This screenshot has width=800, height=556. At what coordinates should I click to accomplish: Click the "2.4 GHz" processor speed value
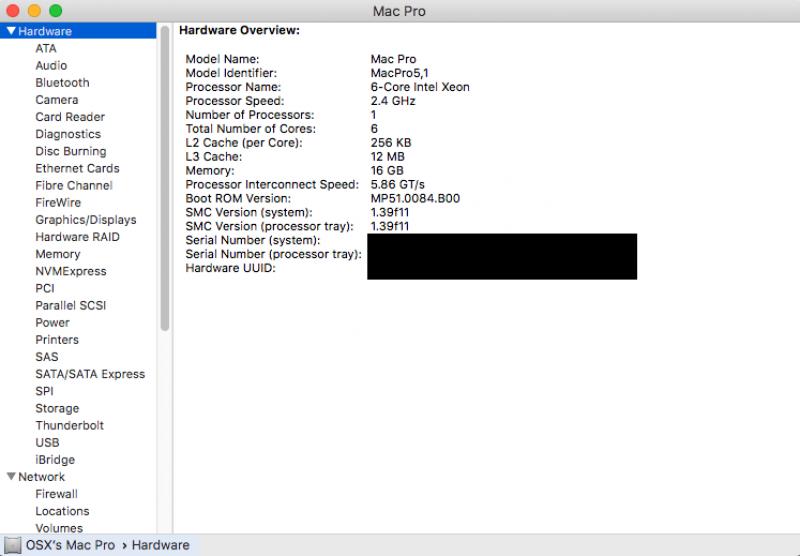coord(393,100)
